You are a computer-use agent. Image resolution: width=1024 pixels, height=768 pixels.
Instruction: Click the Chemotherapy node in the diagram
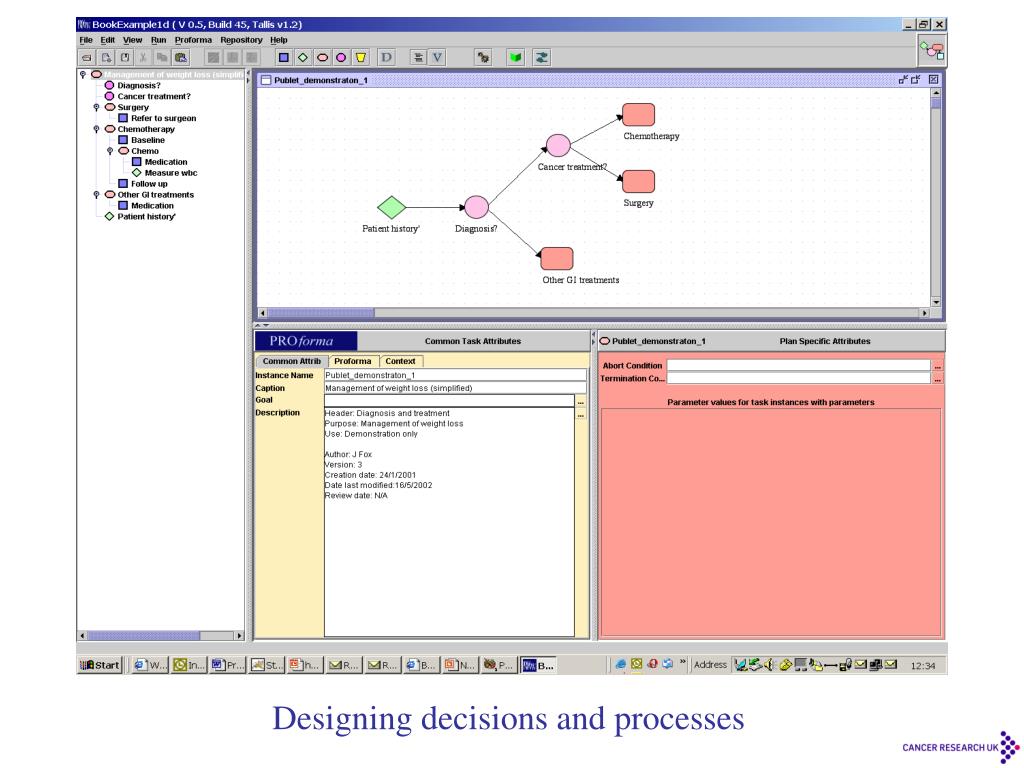point(638,115)
